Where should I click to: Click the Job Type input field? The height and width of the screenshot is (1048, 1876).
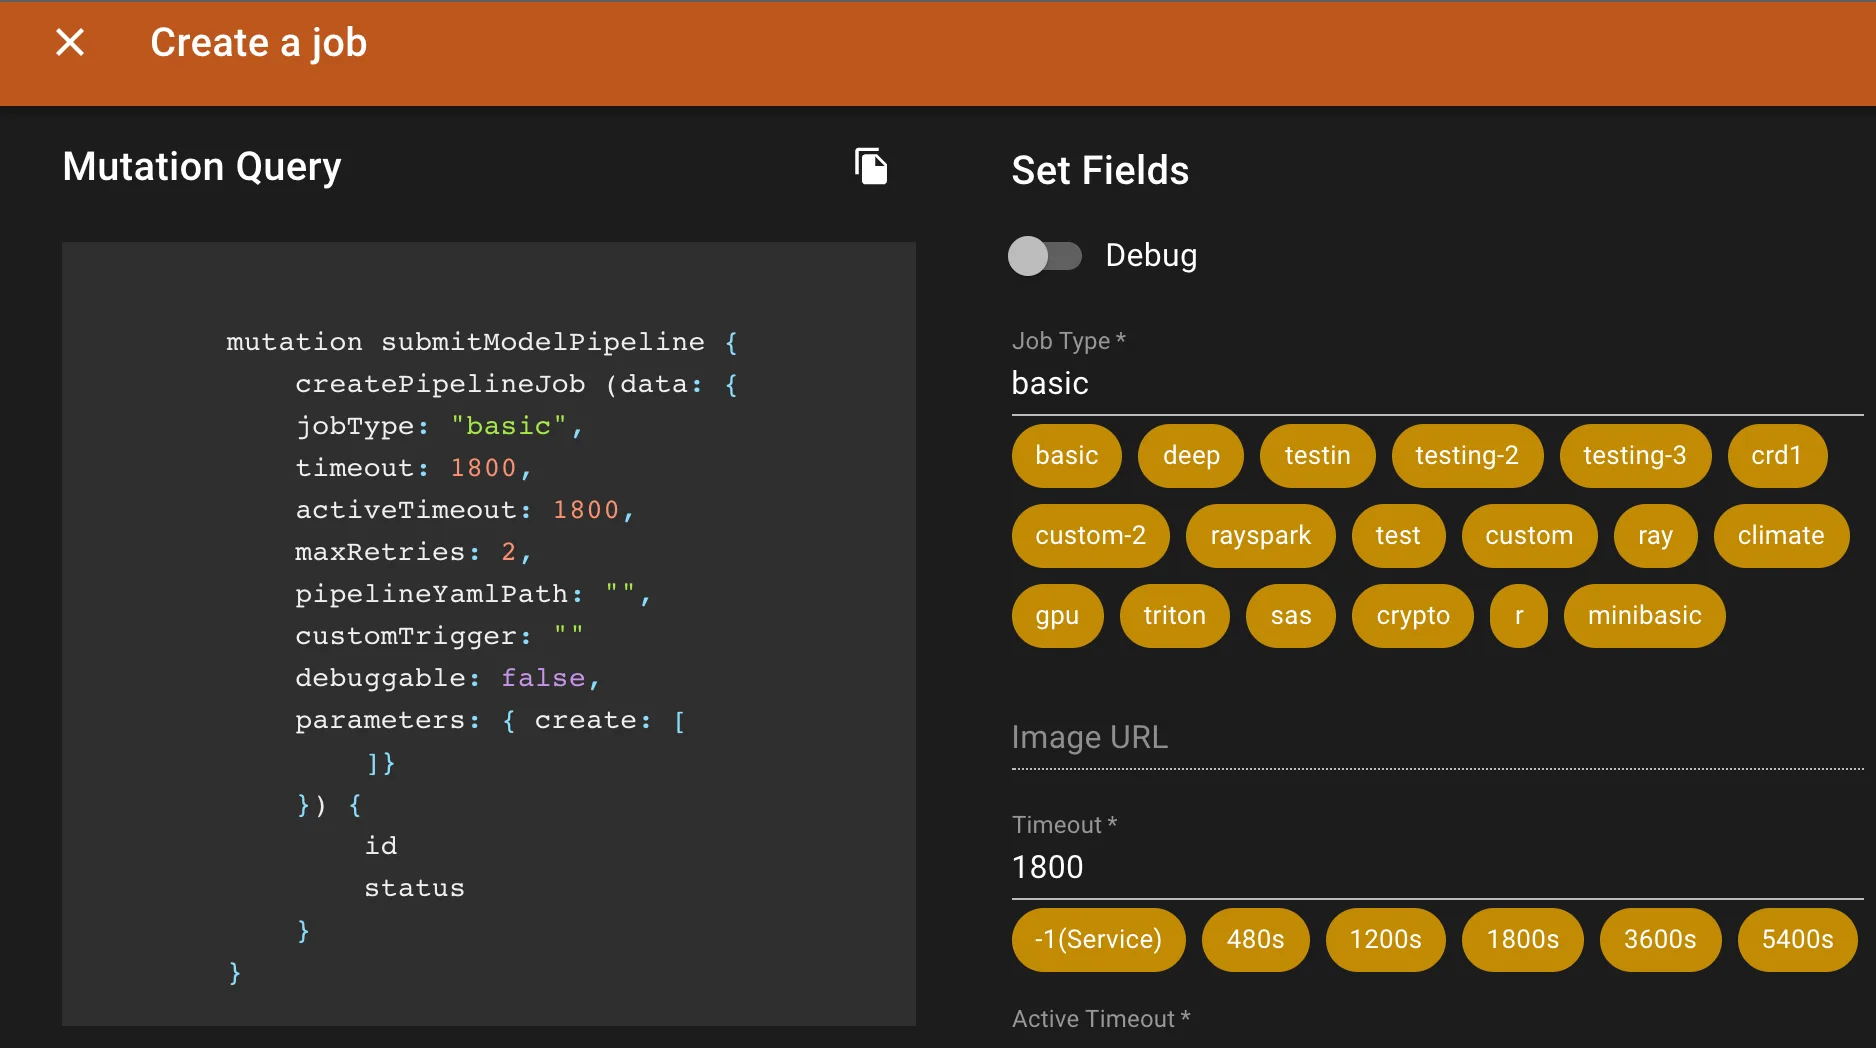click(x=1437, y=383)
